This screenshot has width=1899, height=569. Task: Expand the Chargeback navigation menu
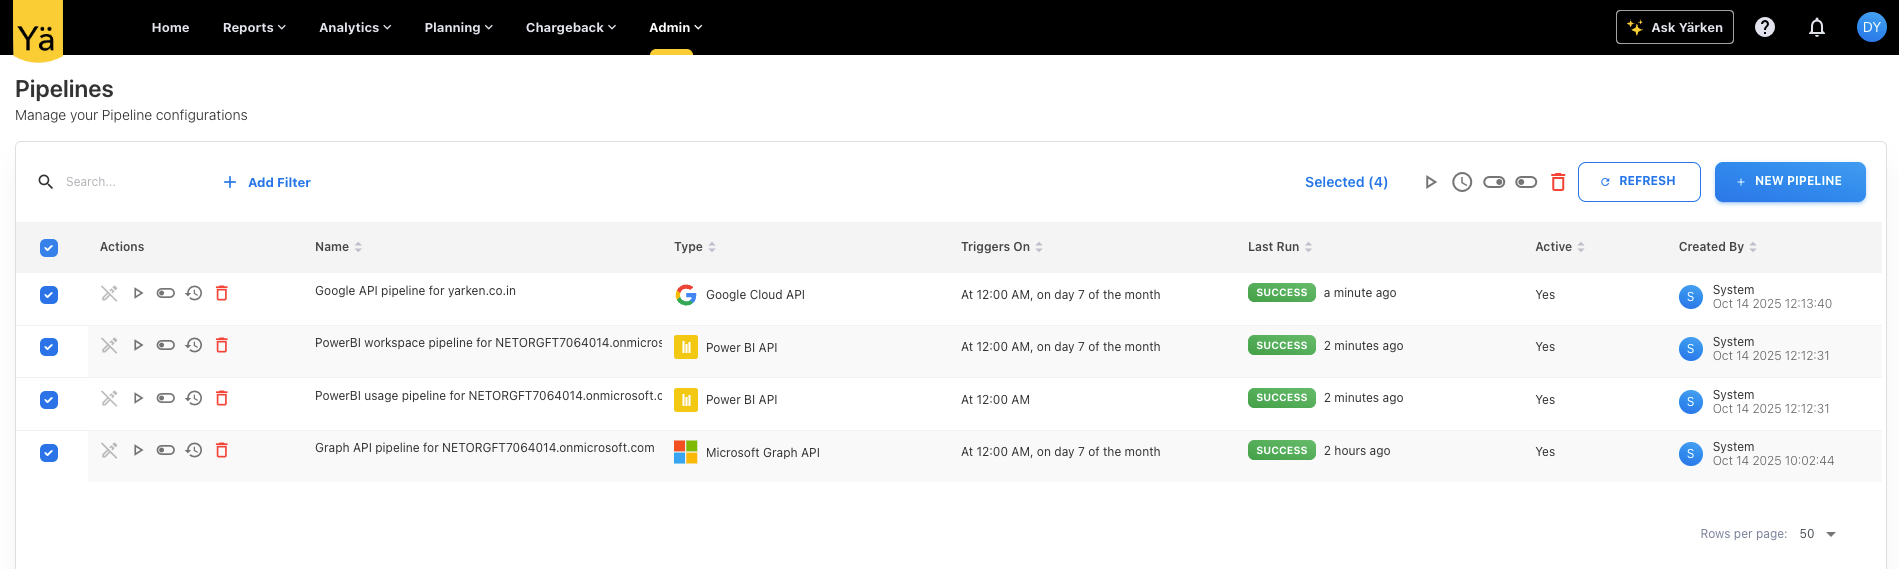pos(570,27)
